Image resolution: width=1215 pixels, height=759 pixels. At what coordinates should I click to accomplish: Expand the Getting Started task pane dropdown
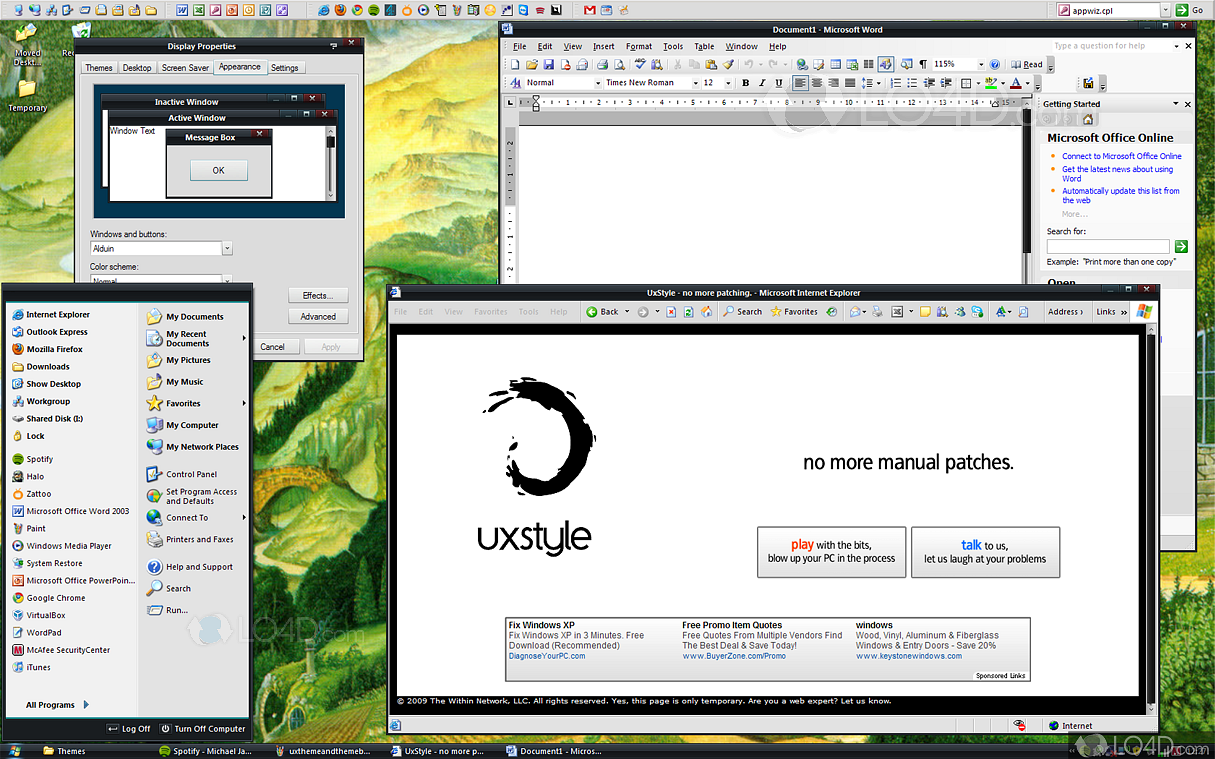(x=1176, y=104)
